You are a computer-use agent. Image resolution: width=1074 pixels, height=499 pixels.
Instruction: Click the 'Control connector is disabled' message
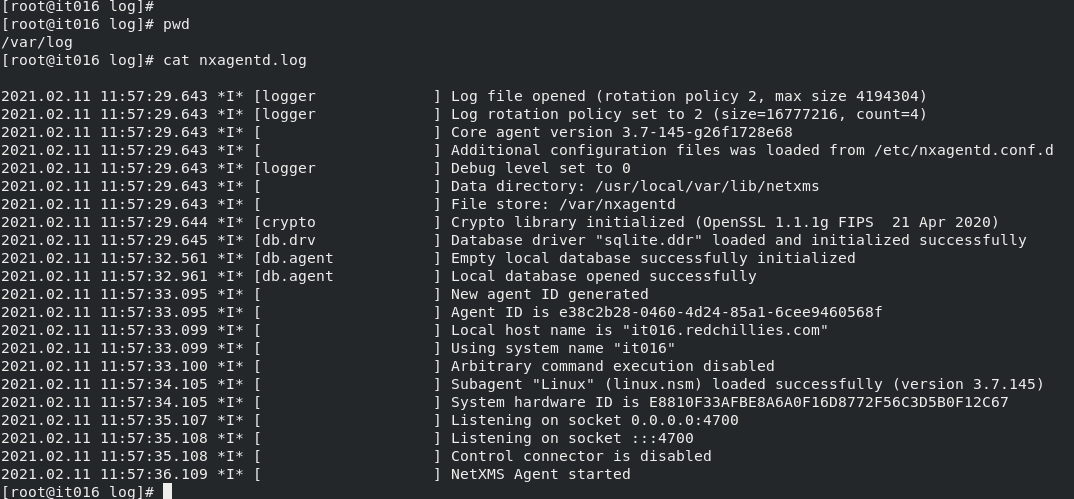click(581, 456)
